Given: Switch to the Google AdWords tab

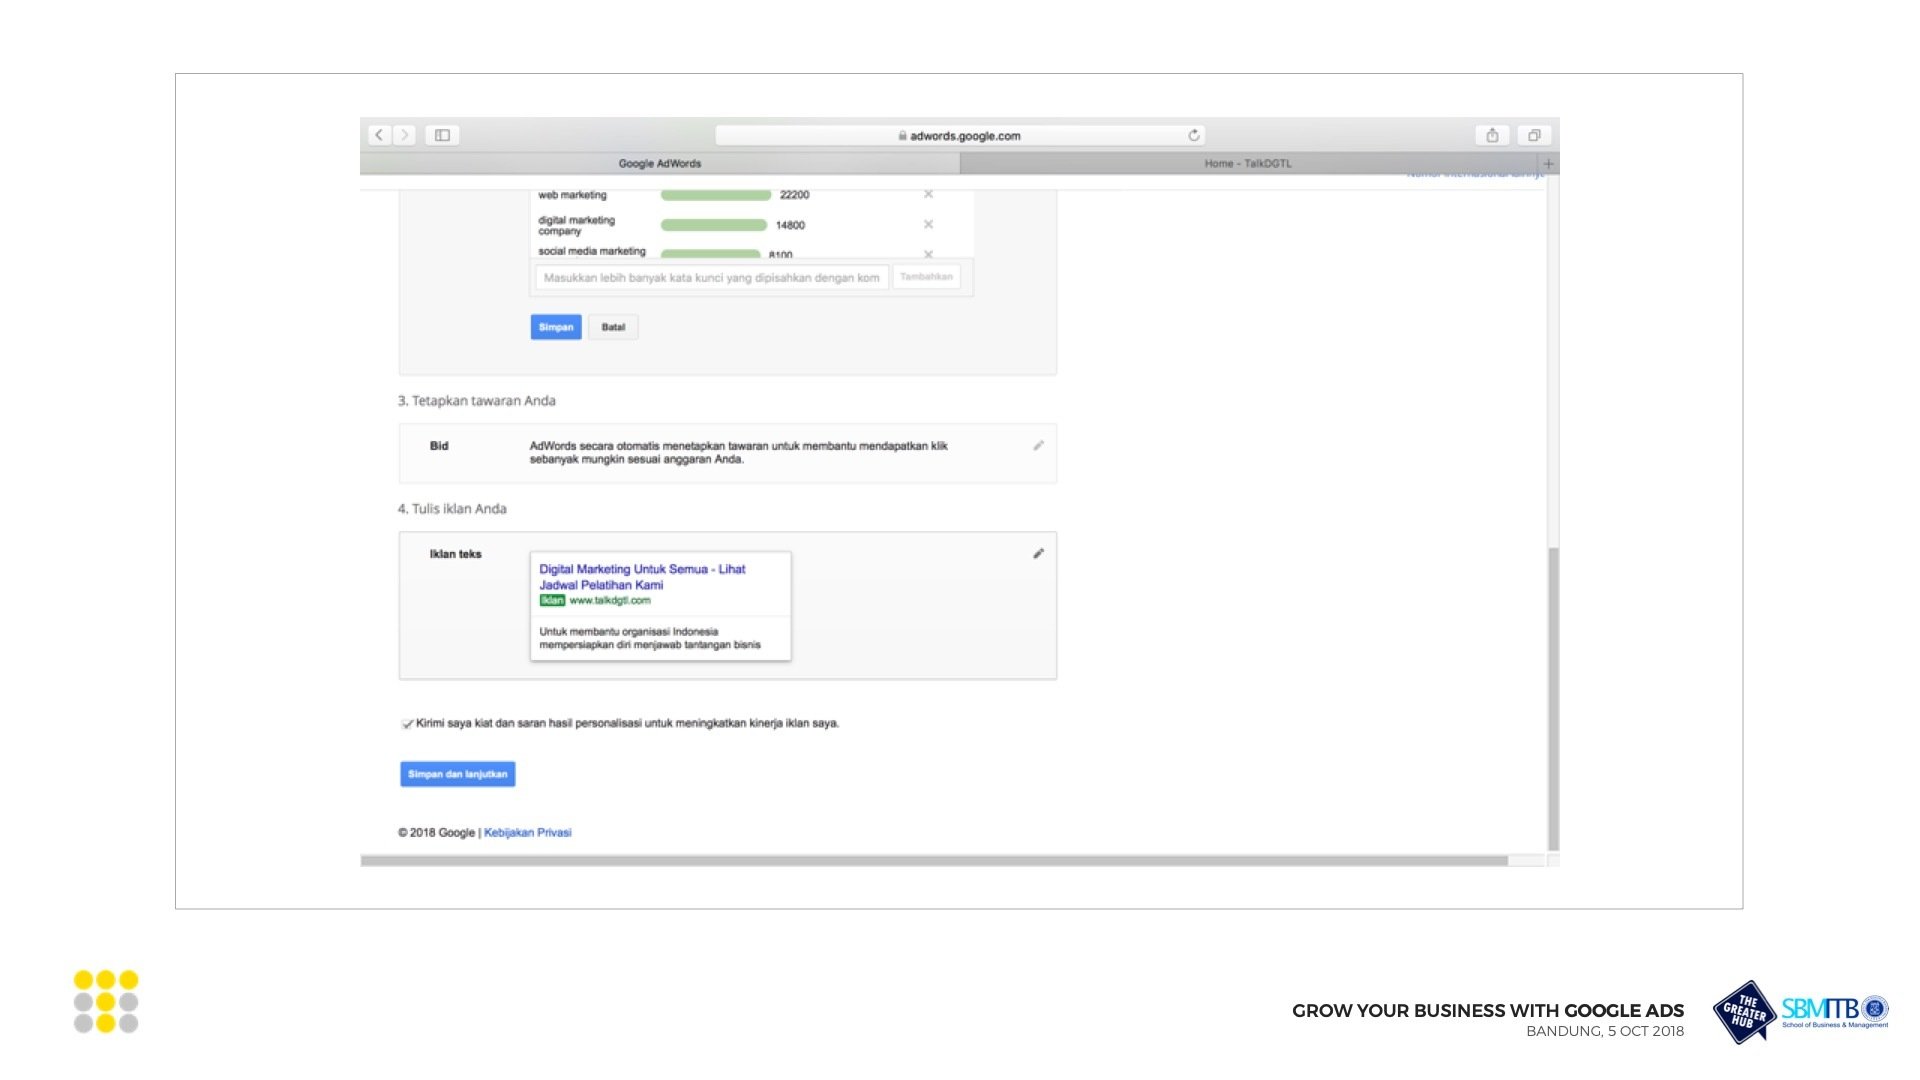Looking at the screenshot, I should pos(660,164).
